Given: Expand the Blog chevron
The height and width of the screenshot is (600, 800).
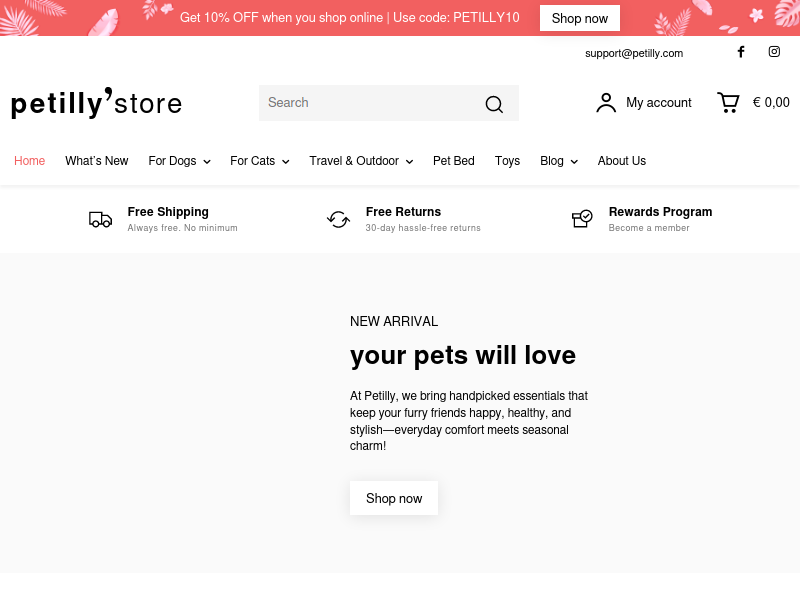Looking at the screenshot, I should (x=574, y=162).
